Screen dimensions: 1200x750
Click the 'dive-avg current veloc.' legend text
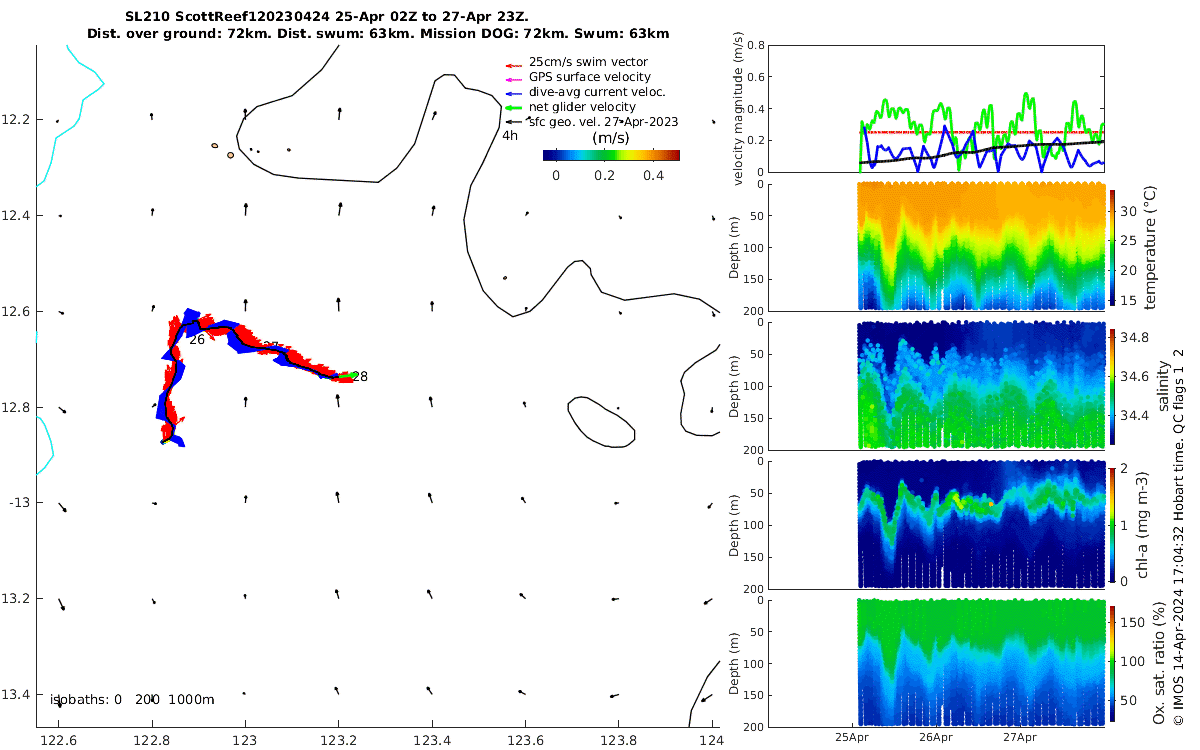598,92
